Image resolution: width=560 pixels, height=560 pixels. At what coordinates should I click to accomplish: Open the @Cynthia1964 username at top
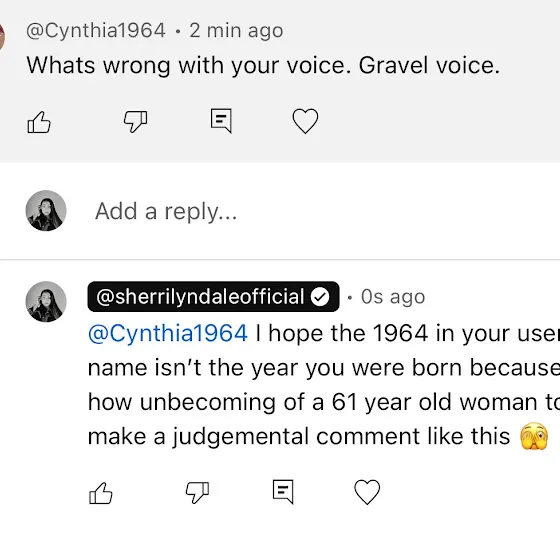click(96, 30)
